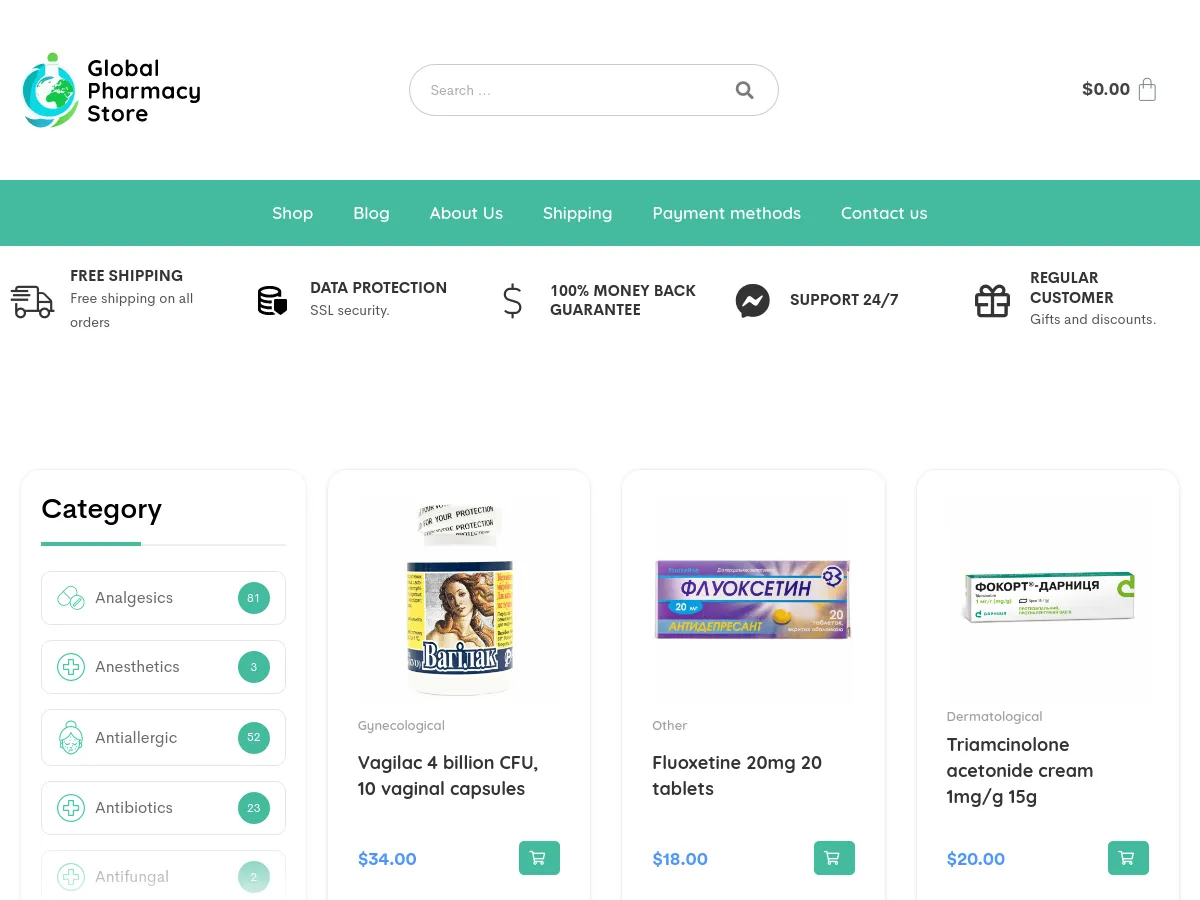The width and height of the screenshot is (1200, 900).
Task: Click the Global Pharmacy Store logo
Action: point(110,89)
